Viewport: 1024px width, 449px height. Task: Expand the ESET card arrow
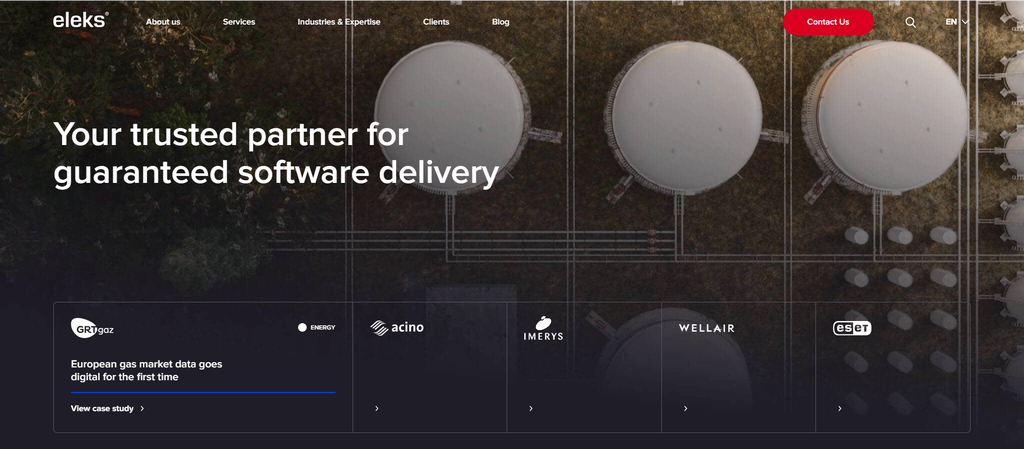pyautogui.click(x=839, y=409)
